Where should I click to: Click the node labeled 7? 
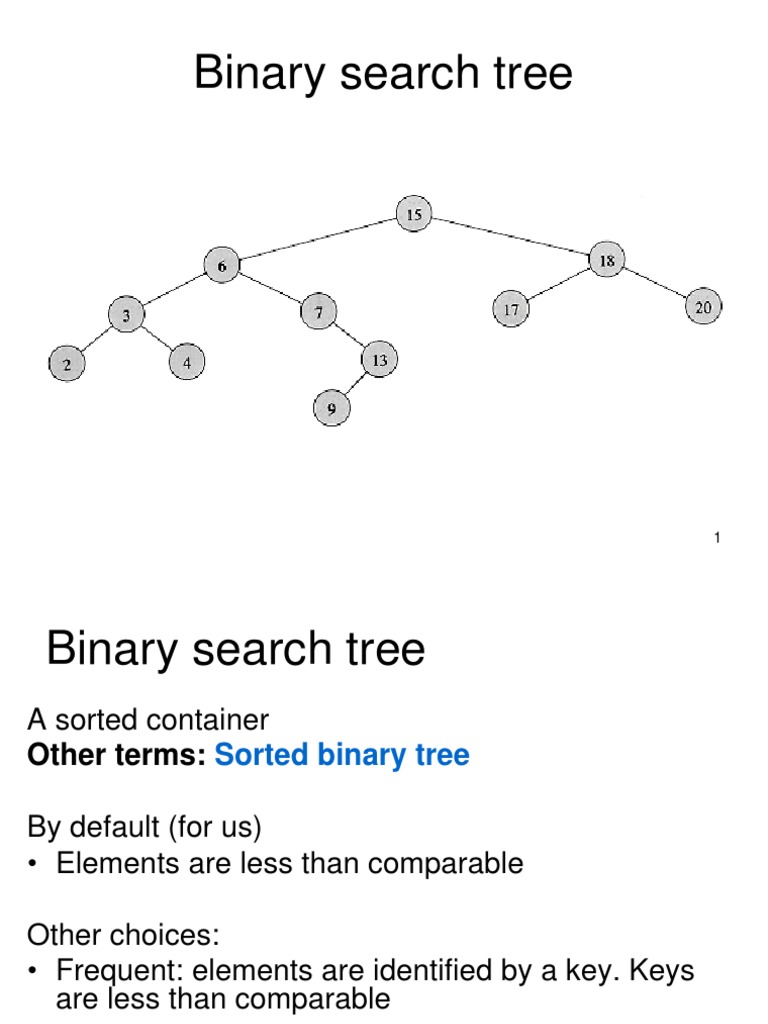[318, 312]
